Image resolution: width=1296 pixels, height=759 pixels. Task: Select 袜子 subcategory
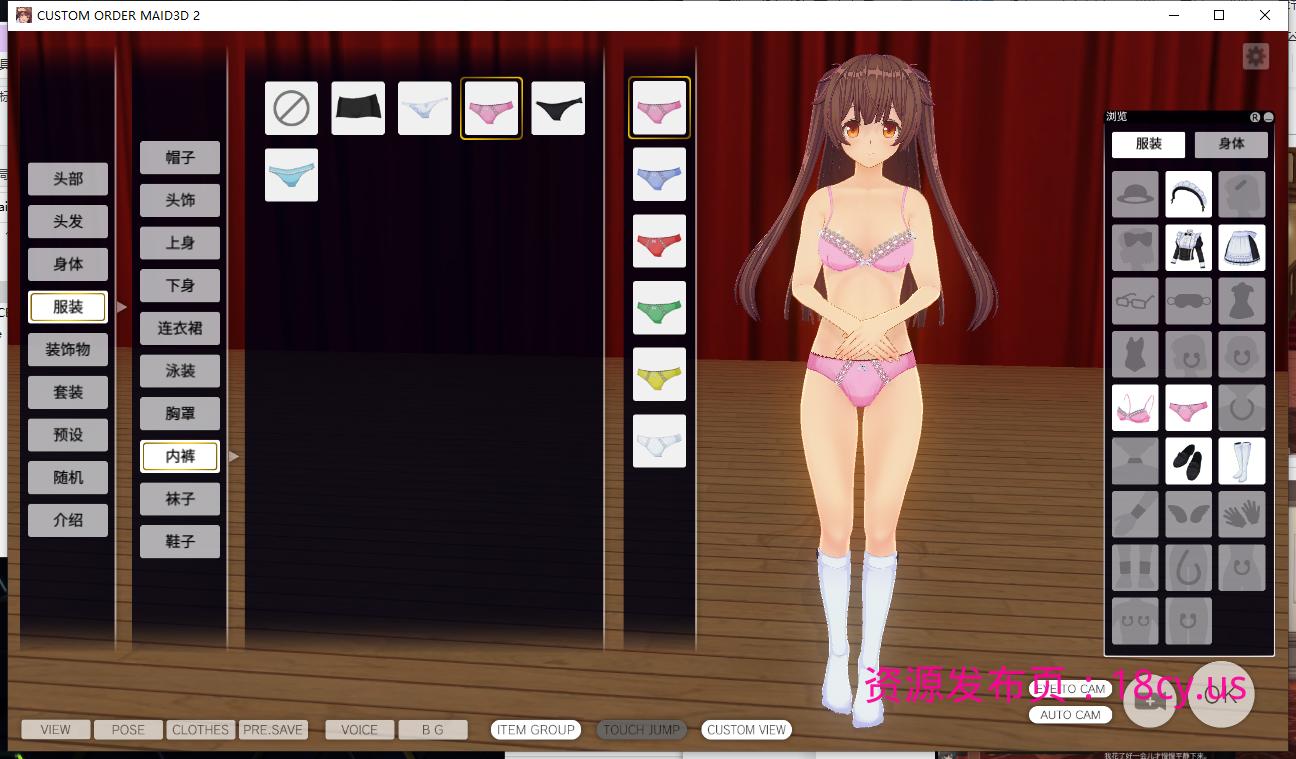(180, 499)
